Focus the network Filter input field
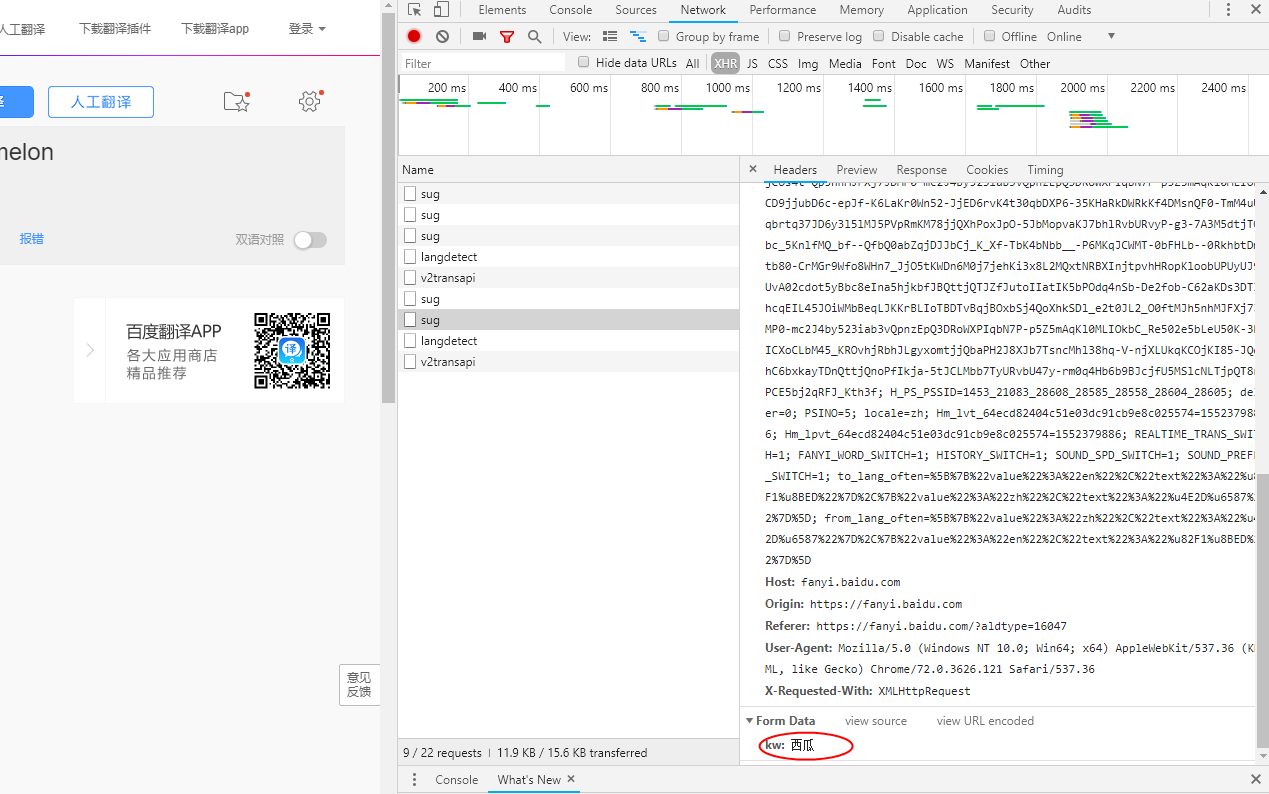 [483, 63]
